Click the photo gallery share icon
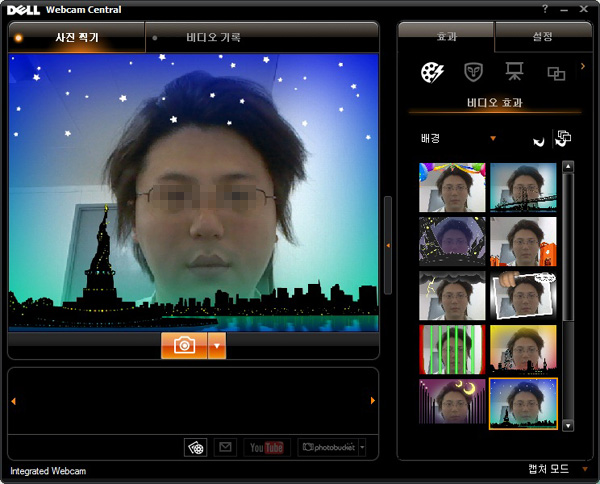The height and width of the screenshot is (484, 600). click(196, 447)
